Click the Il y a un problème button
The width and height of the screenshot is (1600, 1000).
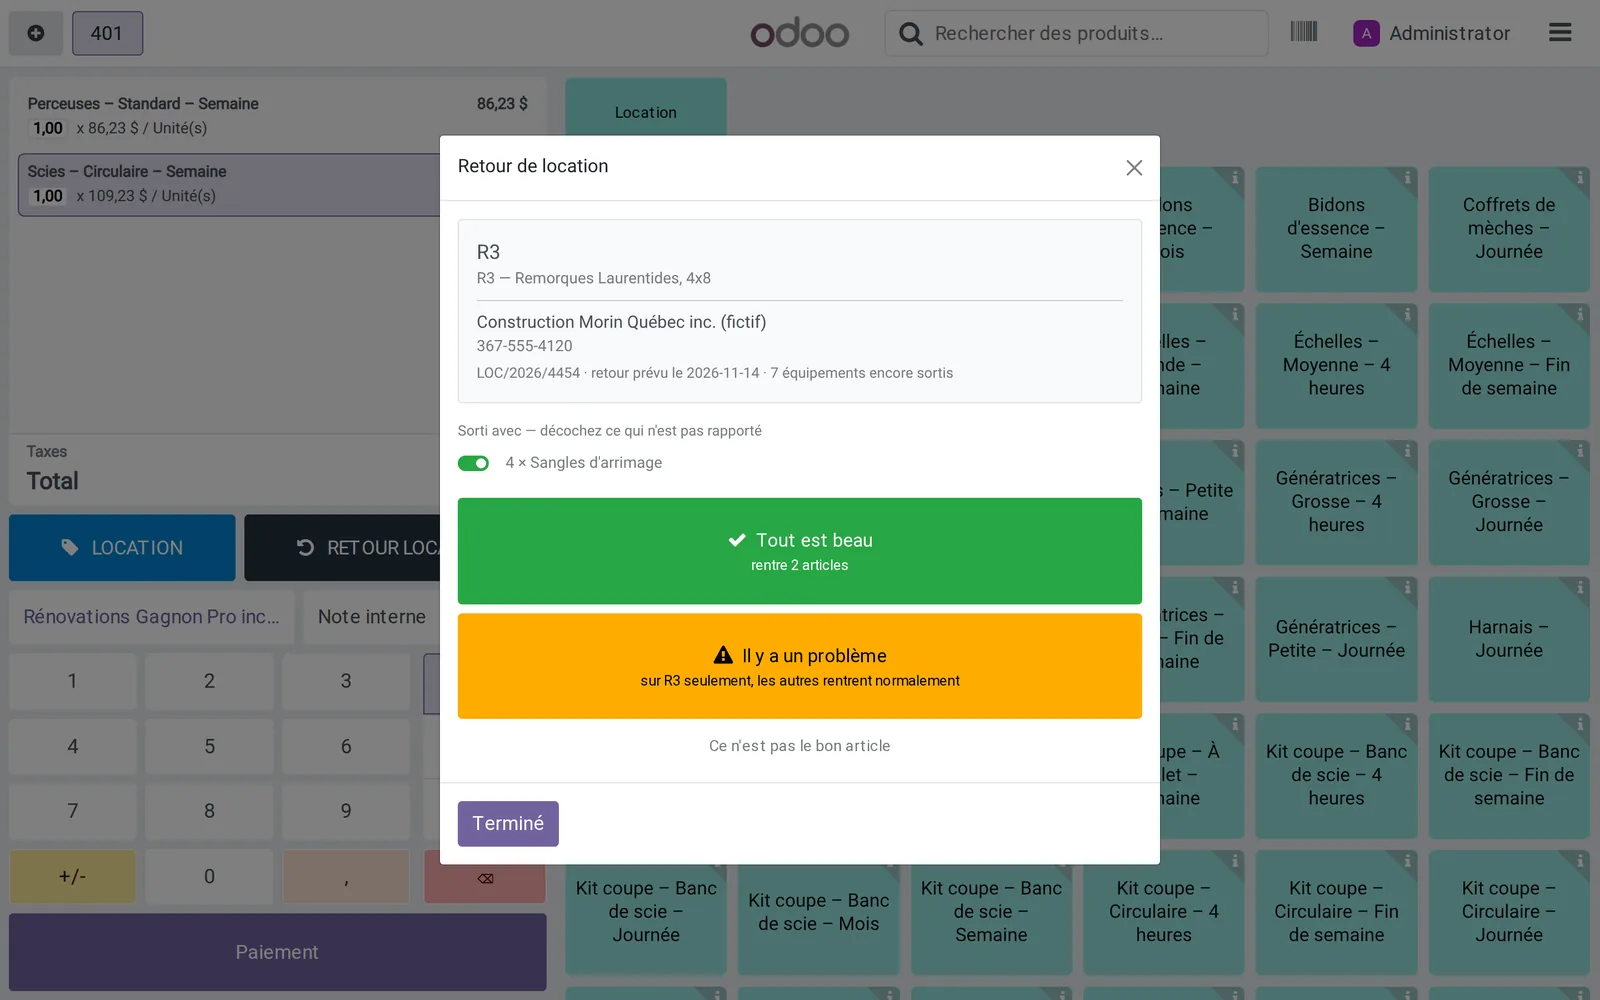point(800,666)
